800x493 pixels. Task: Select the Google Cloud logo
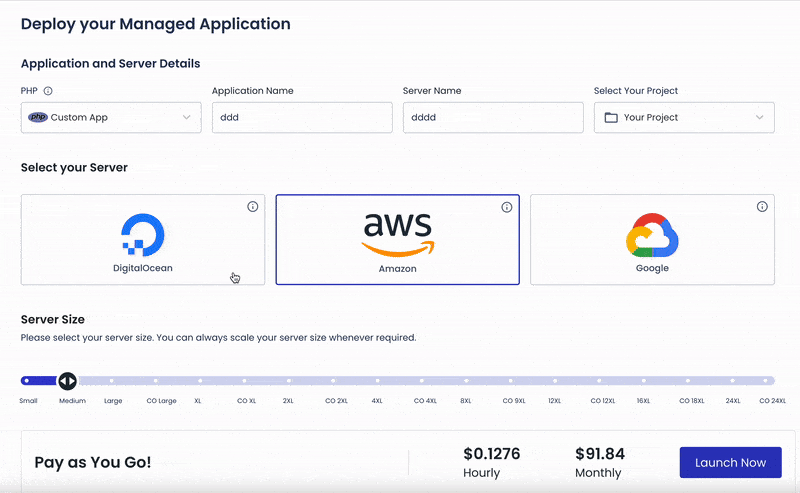tap(652, 235)
